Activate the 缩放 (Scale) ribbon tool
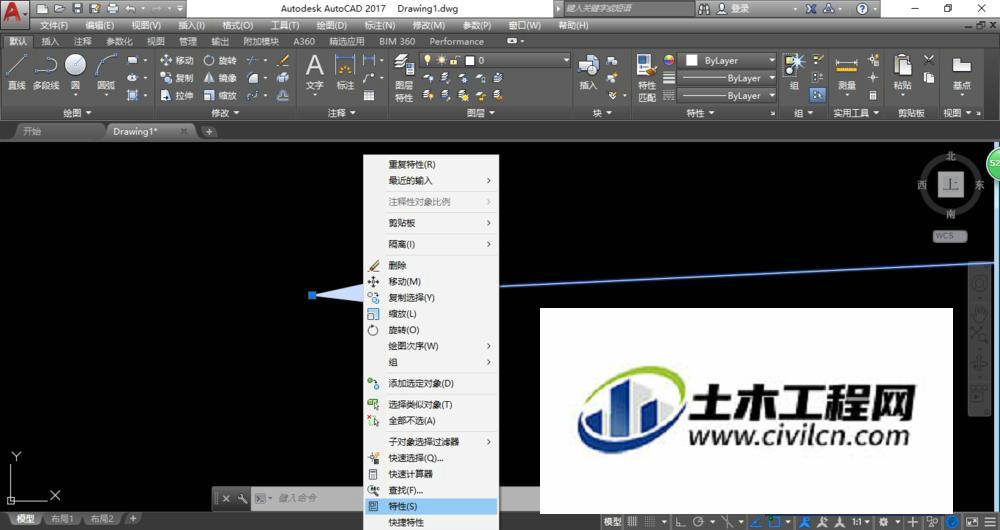The width and height of the screenshot is (1000, 530). (220, 95)
